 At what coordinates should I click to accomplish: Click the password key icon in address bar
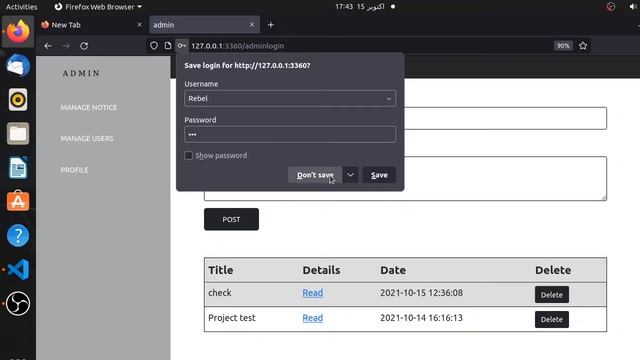(182, 46)
